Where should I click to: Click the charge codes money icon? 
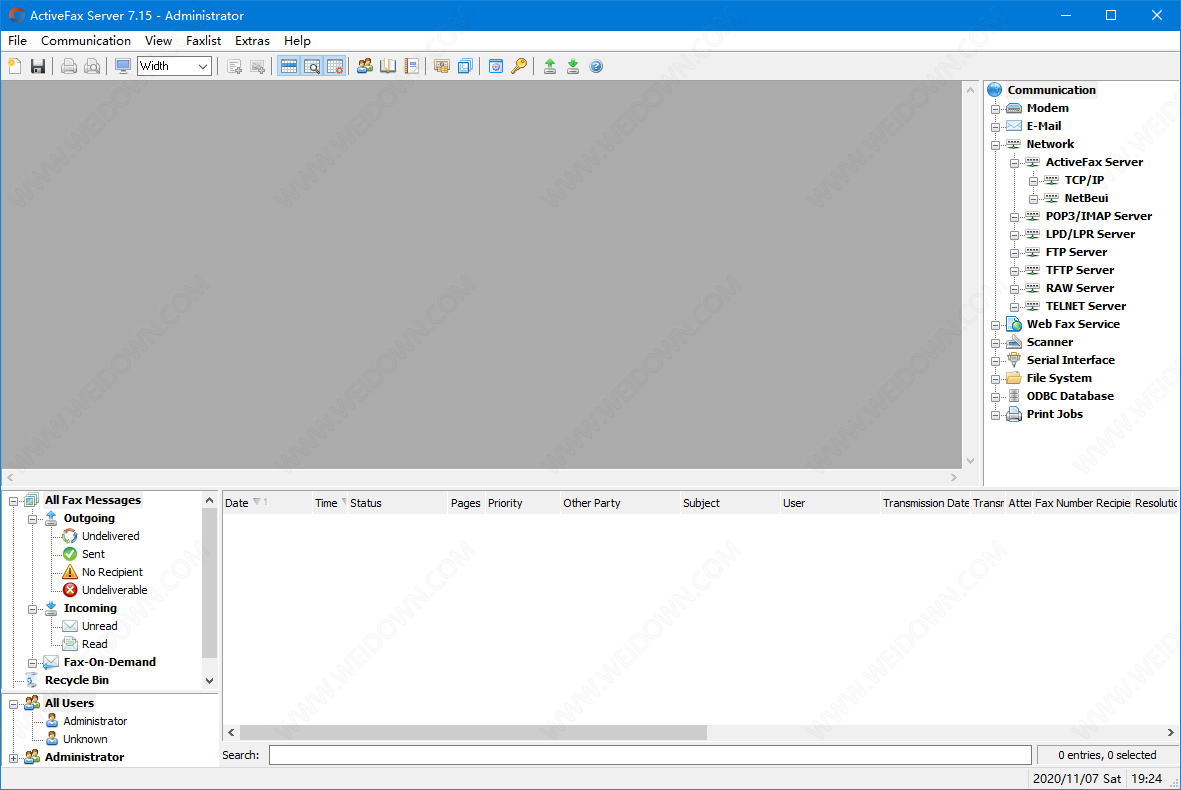[442, 66]
